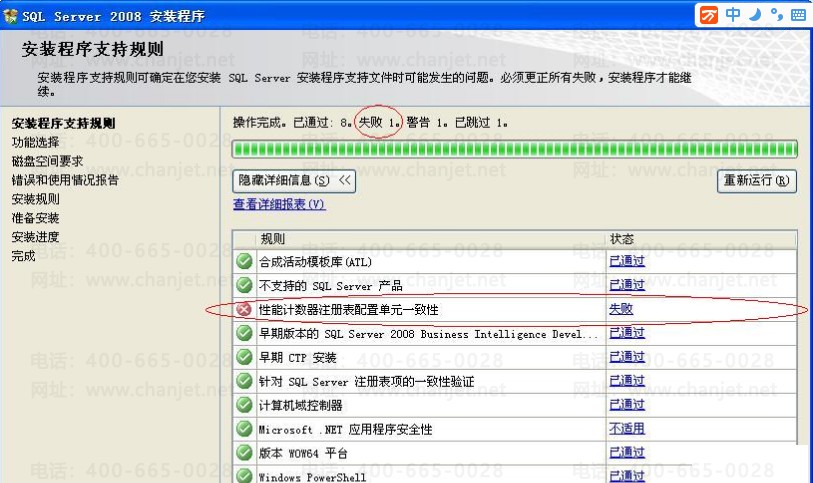Select 完成 step in sidebar
This screenshot has height=483, width=813.
[x=23, y=255]
